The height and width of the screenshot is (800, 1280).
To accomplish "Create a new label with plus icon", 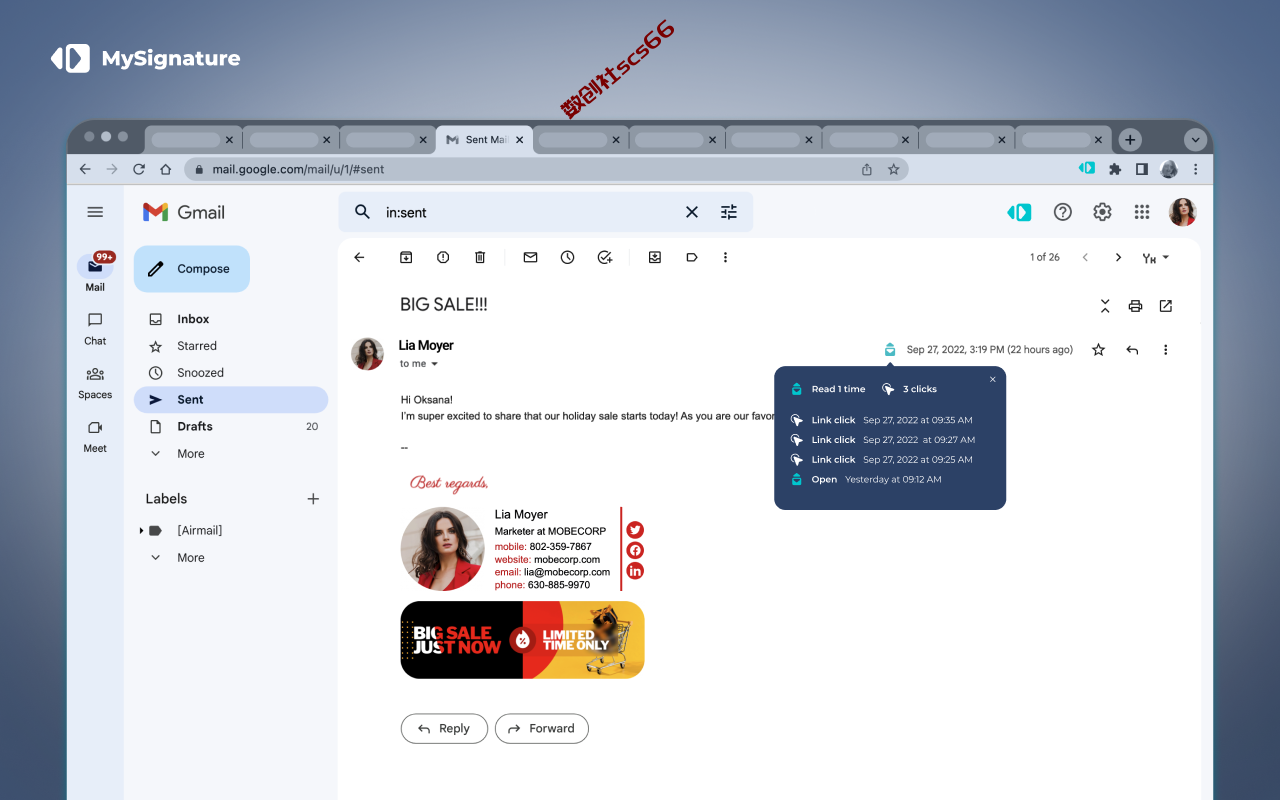I will (313, 499).
